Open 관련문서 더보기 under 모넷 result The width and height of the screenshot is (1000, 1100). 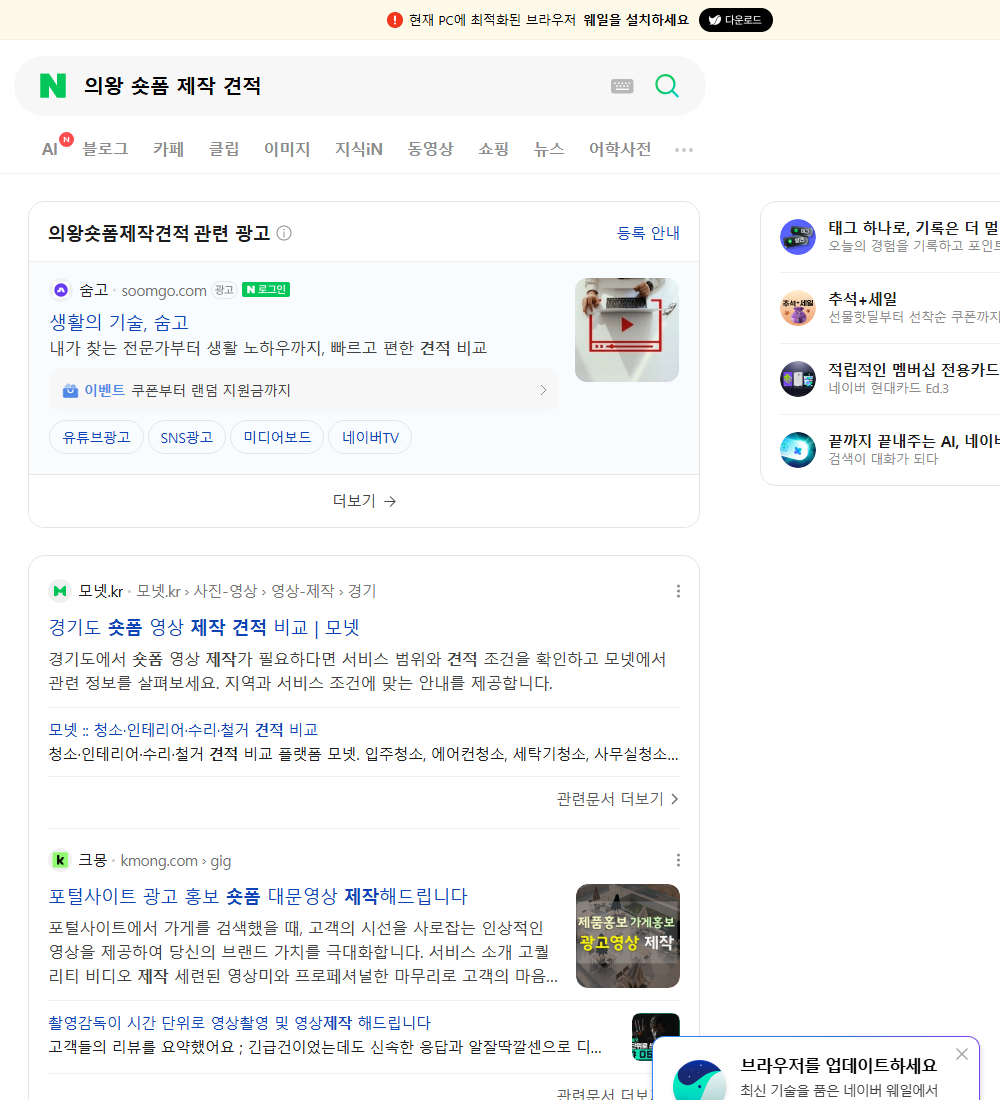618,799
